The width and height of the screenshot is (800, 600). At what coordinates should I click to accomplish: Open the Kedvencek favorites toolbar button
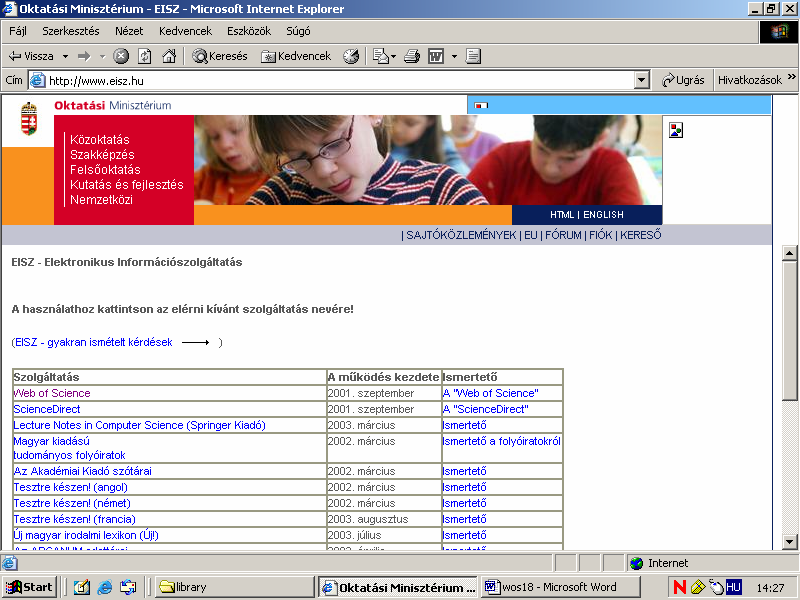coord(296,56)
